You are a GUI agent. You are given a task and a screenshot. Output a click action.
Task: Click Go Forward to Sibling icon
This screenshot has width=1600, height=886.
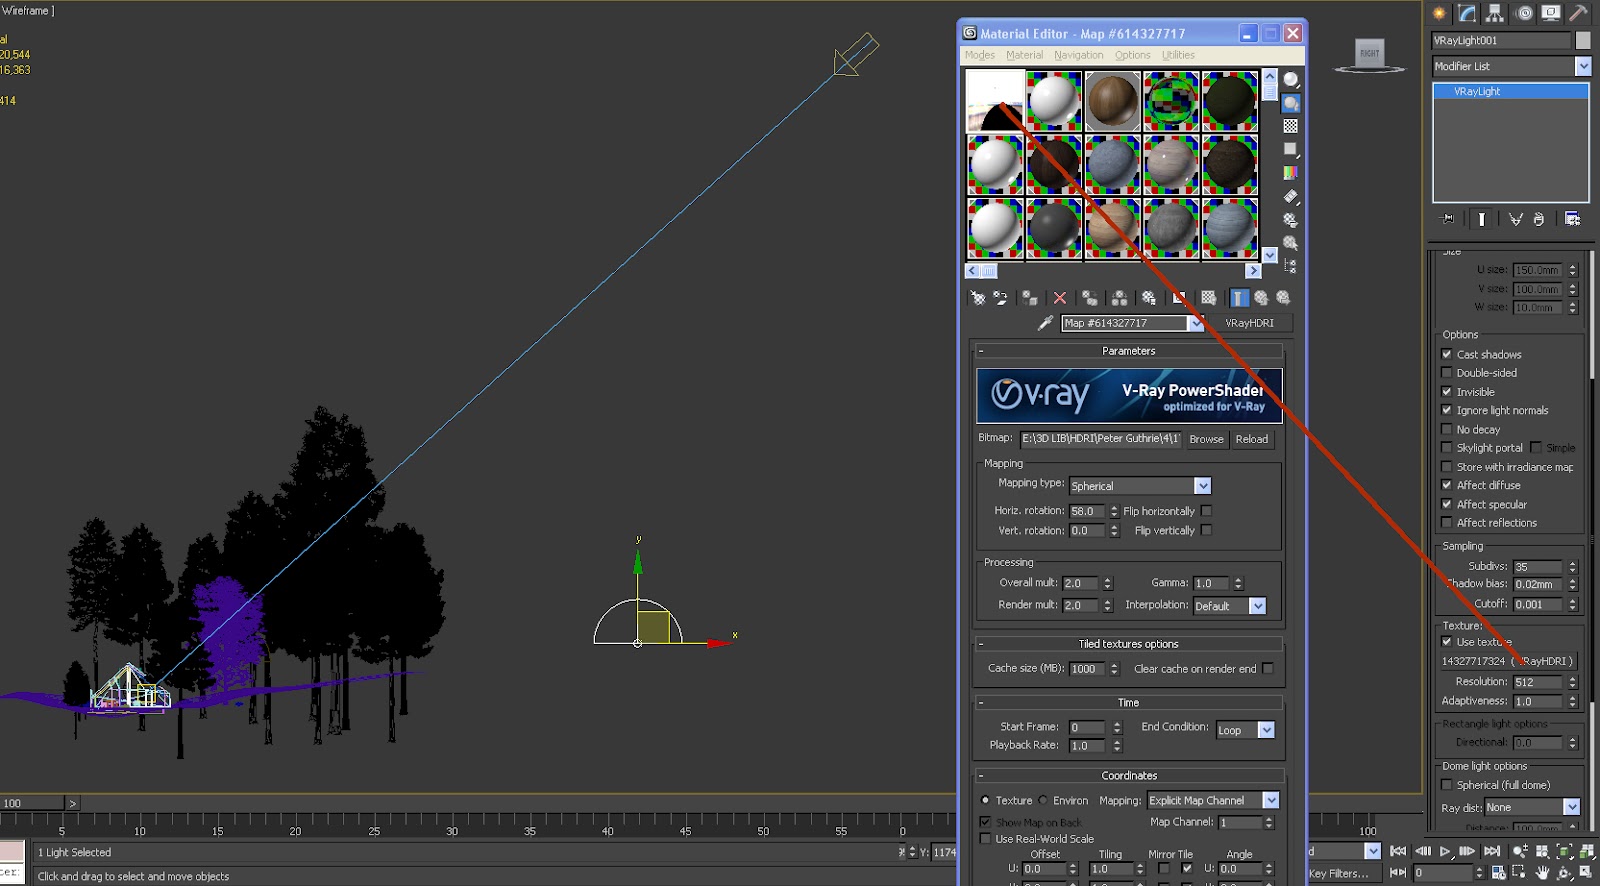[1284, 298]
